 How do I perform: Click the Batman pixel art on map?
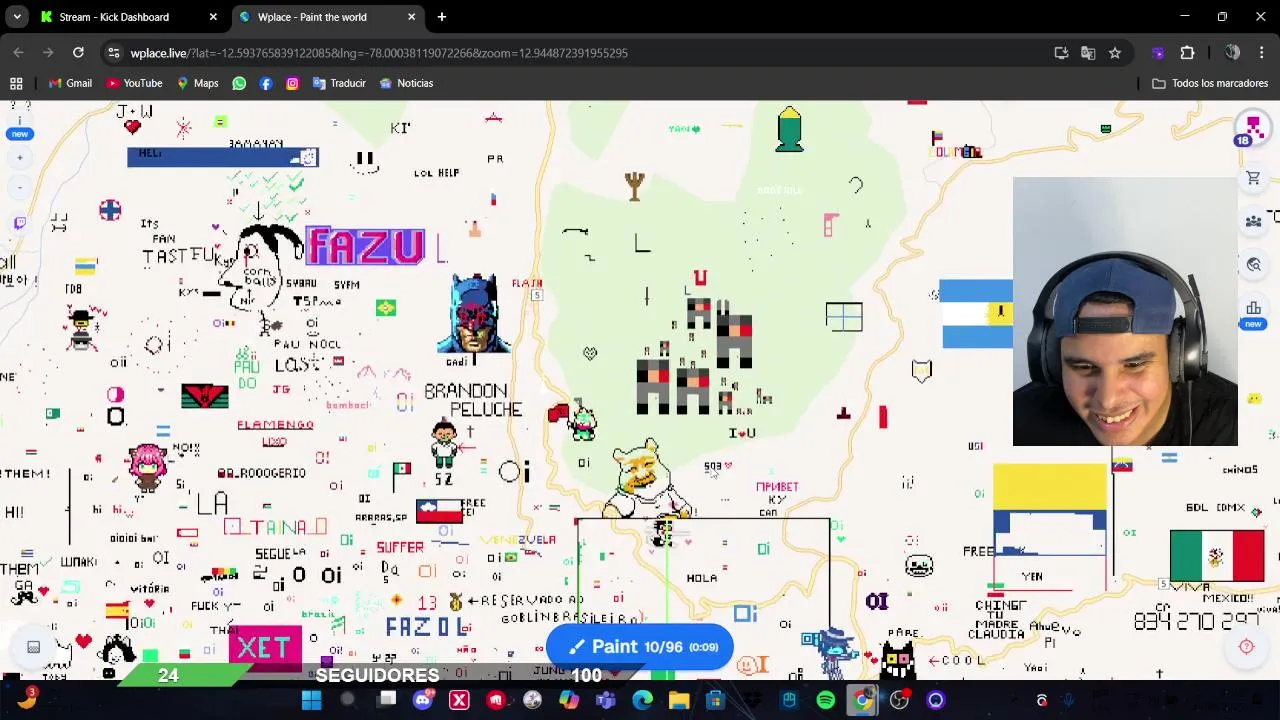pyautogui.click(x=474, y=314)
